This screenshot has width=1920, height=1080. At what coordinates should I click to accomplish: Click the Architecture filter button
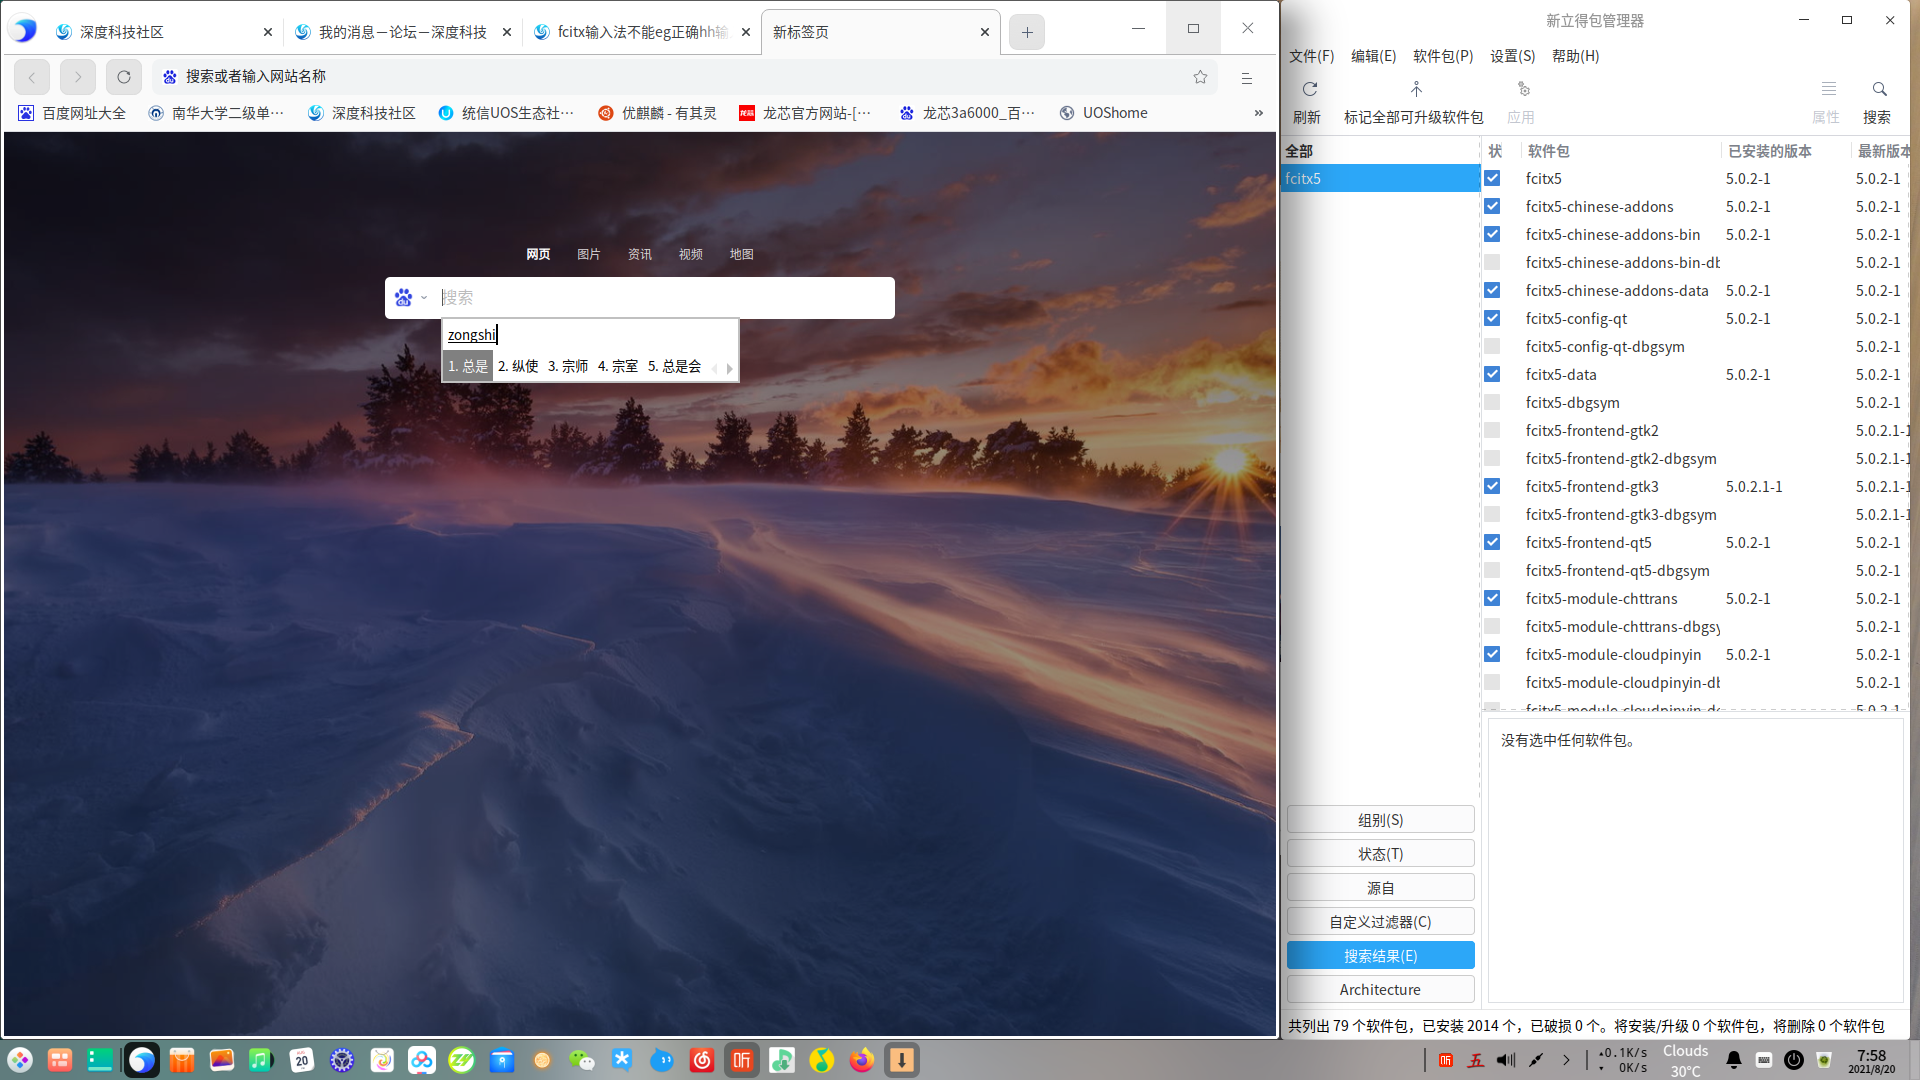pos(1380,990)
